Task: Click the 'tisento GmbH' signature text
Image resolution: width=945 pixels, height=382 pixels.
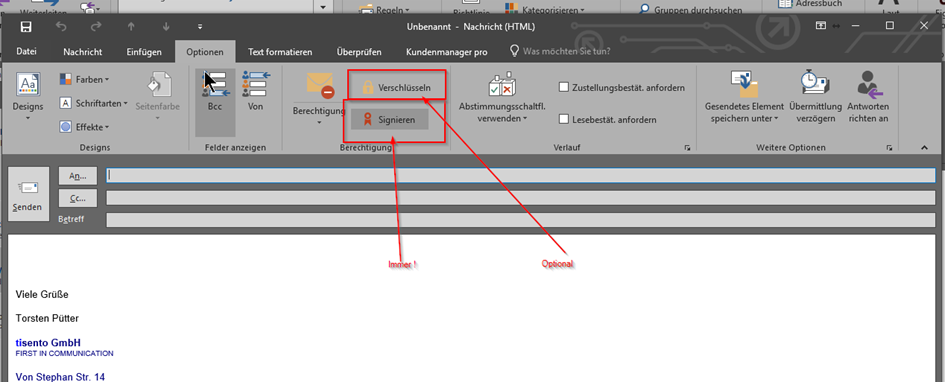Action: pyautogui.click(x=48, y=343)
